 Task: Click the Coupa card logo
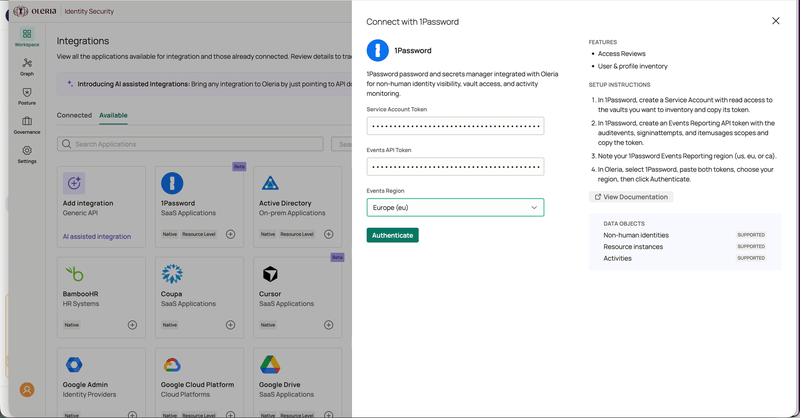(172, 274)
